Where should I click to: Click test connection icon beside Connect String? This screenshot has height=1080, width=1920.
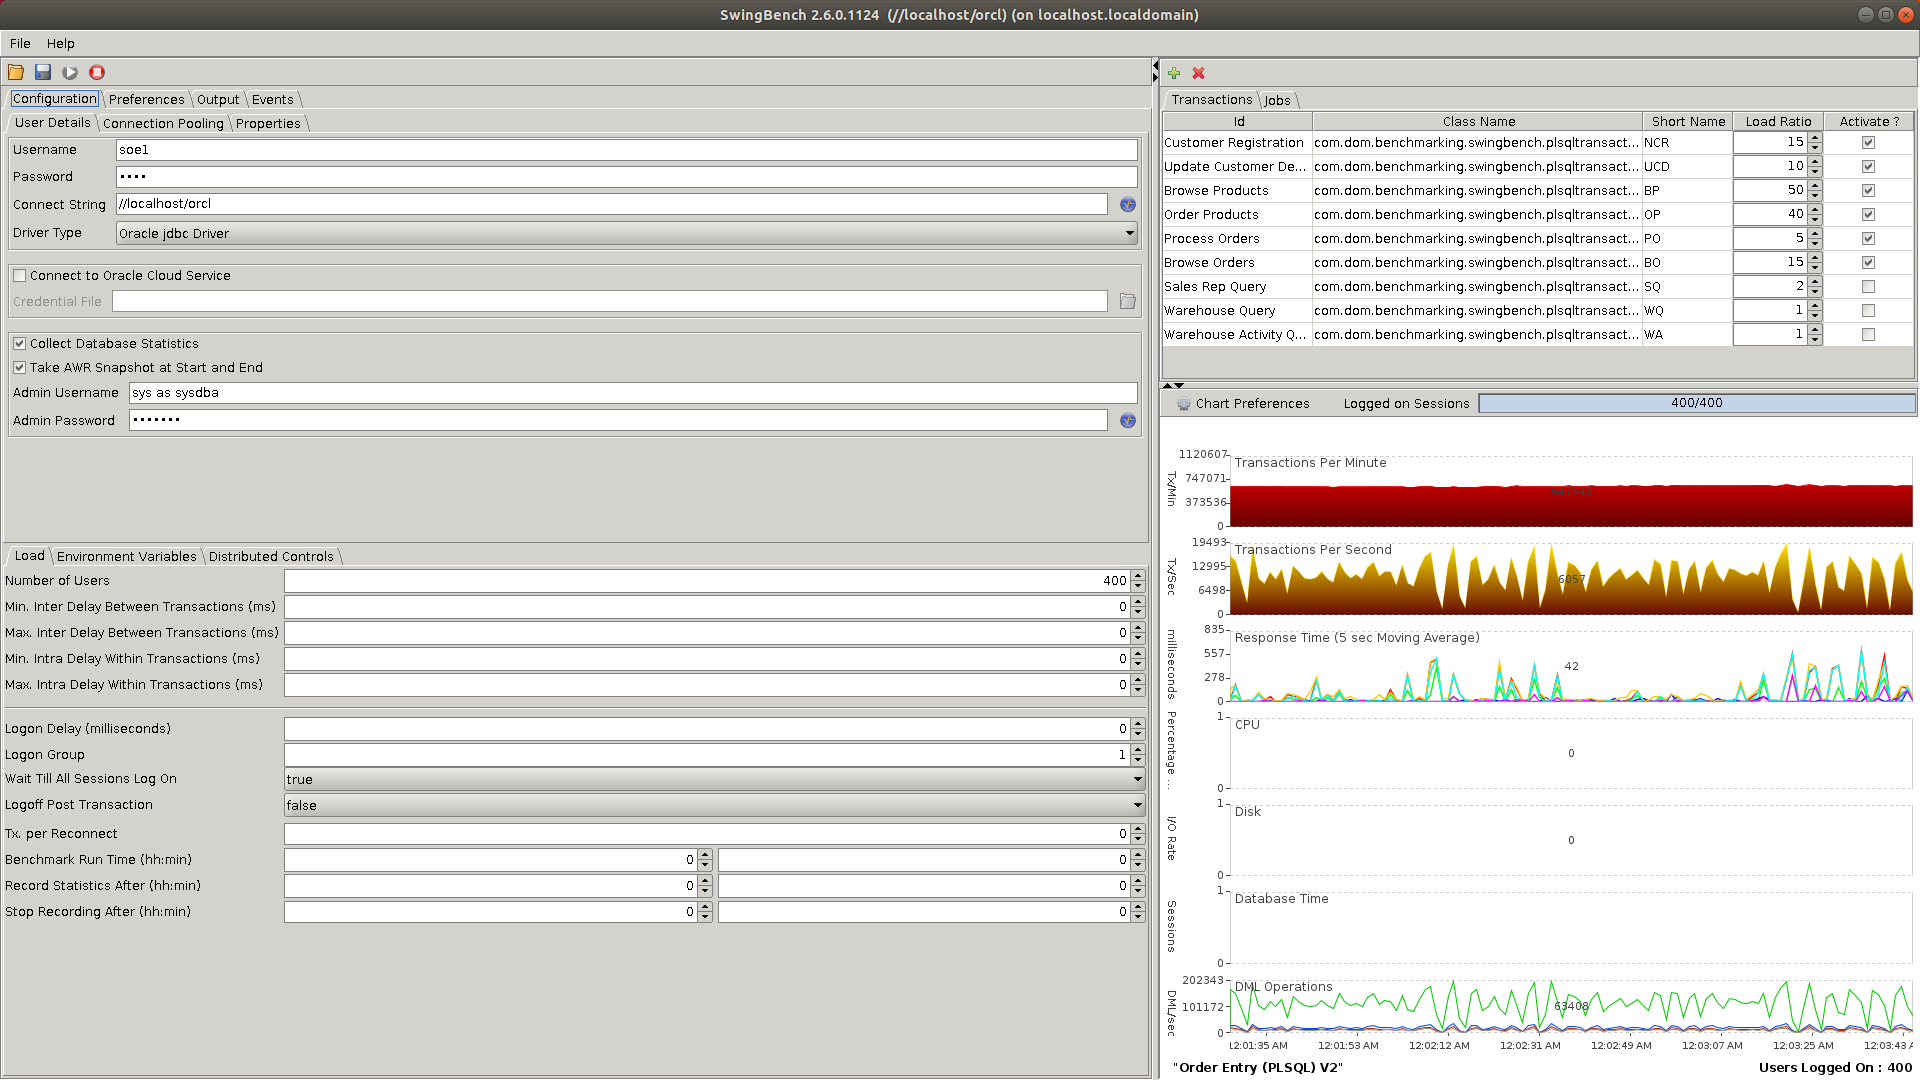click(x=1128, y=204)
